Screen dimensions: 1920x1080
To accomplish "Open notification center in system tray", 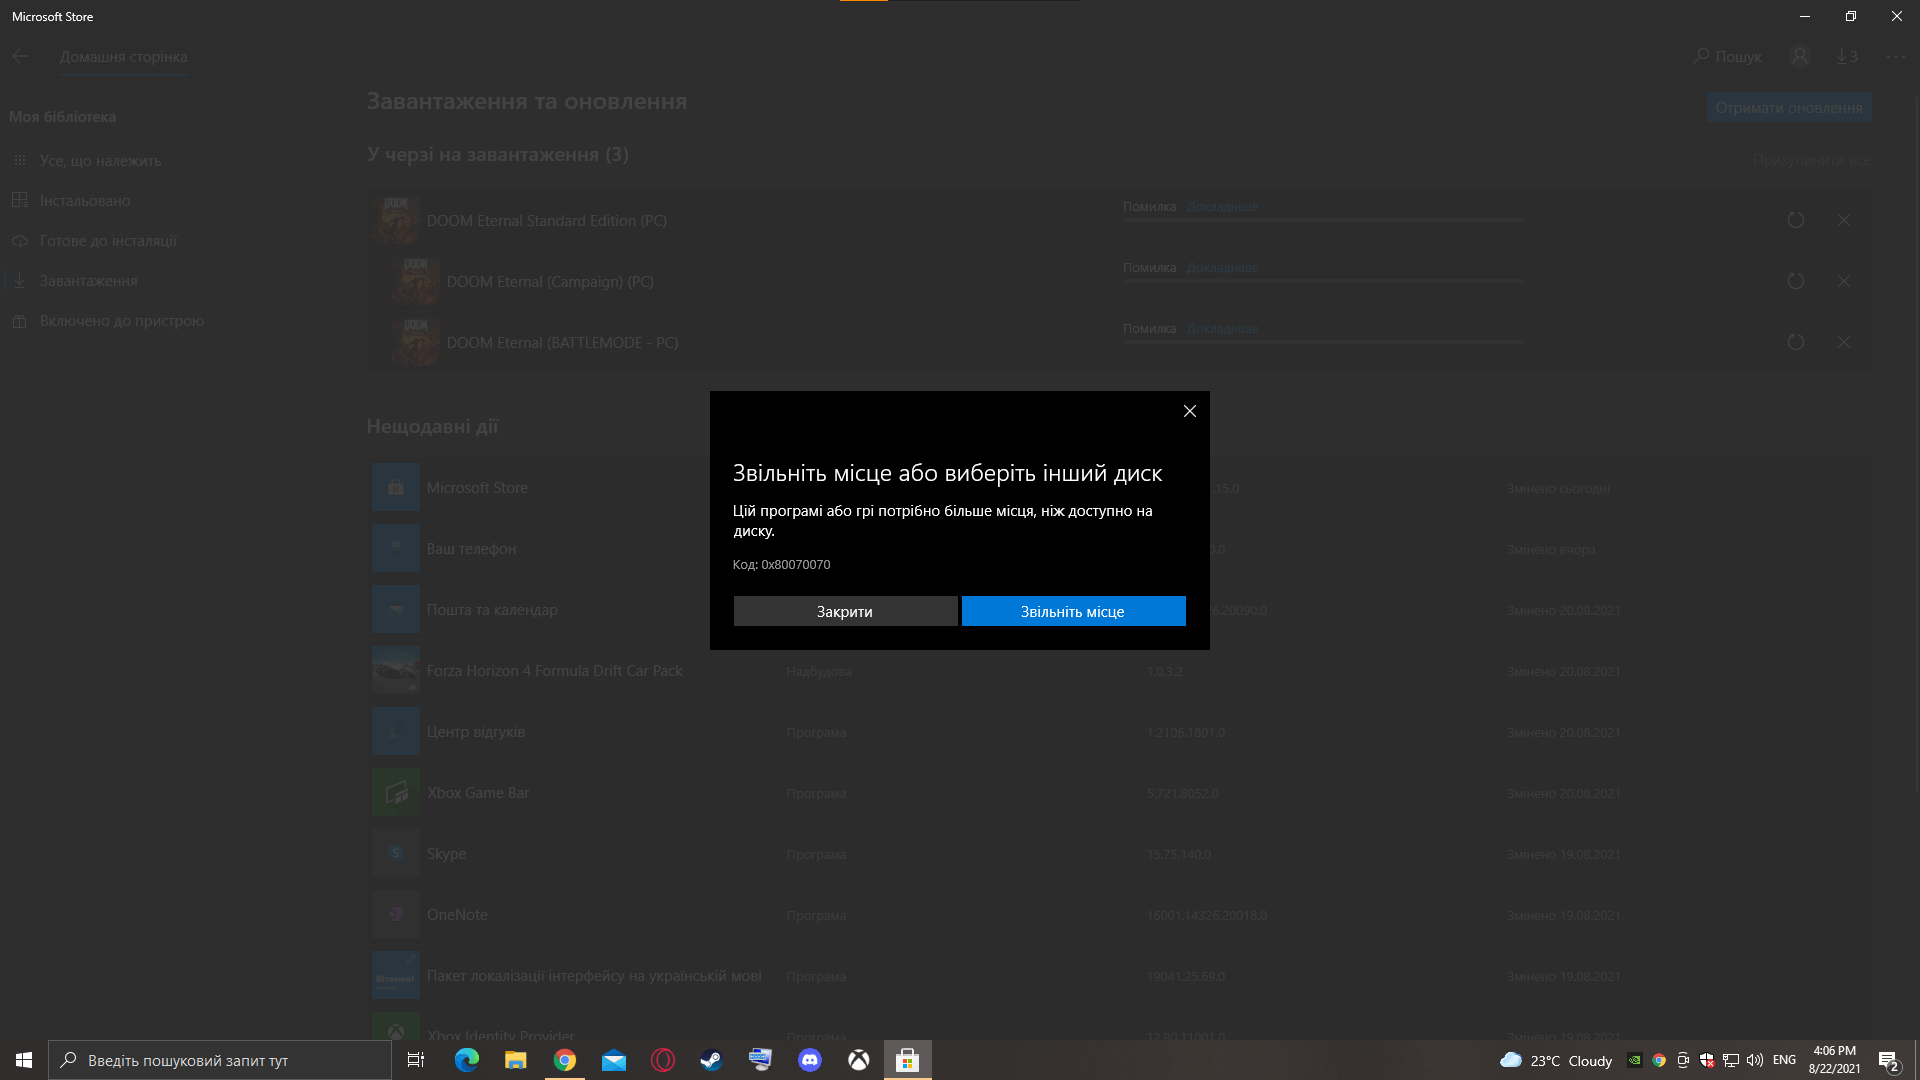I will [1889, 1061].
